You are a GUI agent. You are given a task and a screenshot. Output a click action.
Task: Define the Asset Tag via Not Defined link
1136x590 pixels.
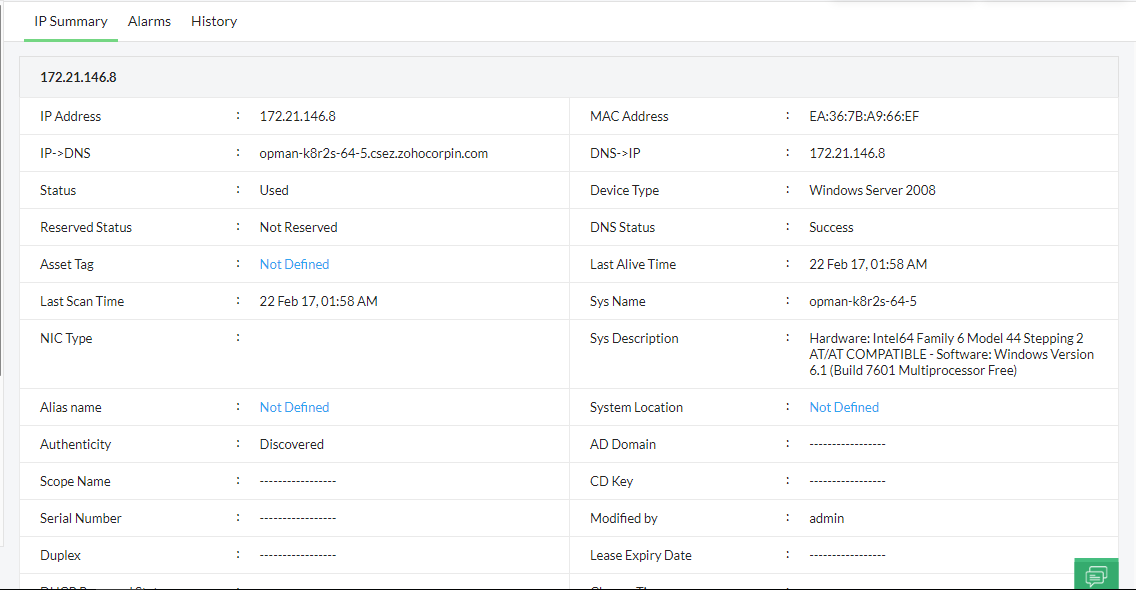click(x=294, y=263)
